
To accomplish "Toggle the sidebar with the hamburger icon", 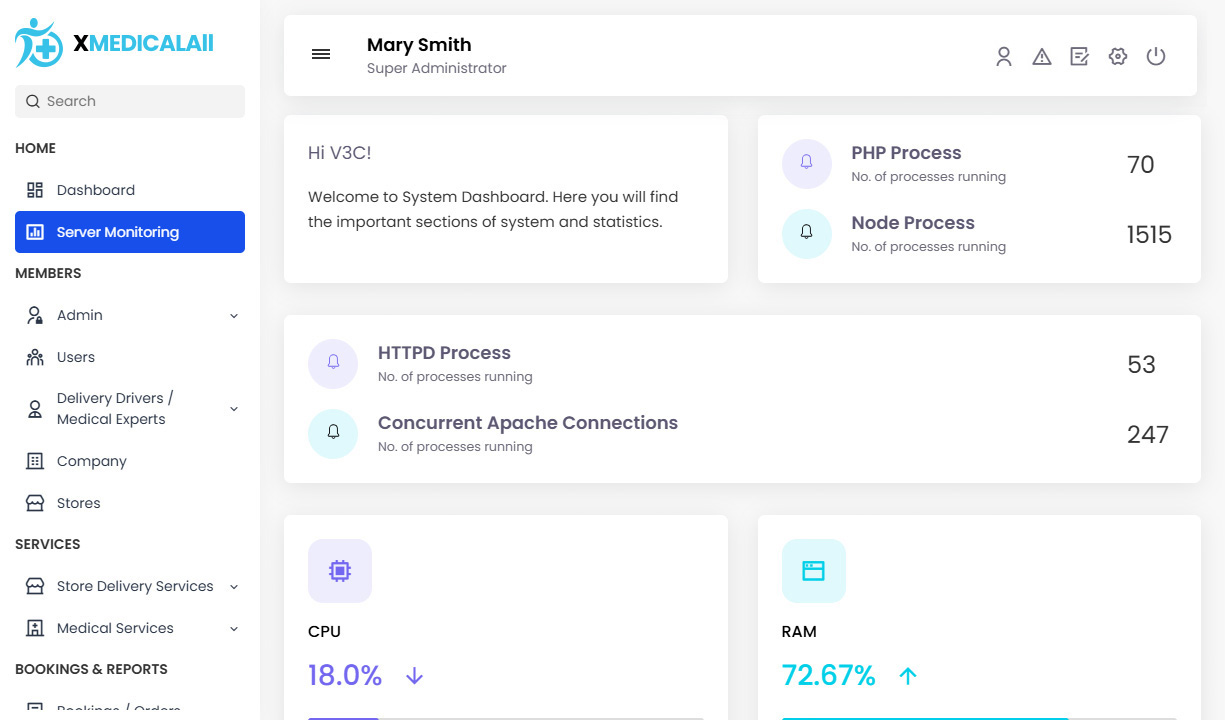I will 321,54.
